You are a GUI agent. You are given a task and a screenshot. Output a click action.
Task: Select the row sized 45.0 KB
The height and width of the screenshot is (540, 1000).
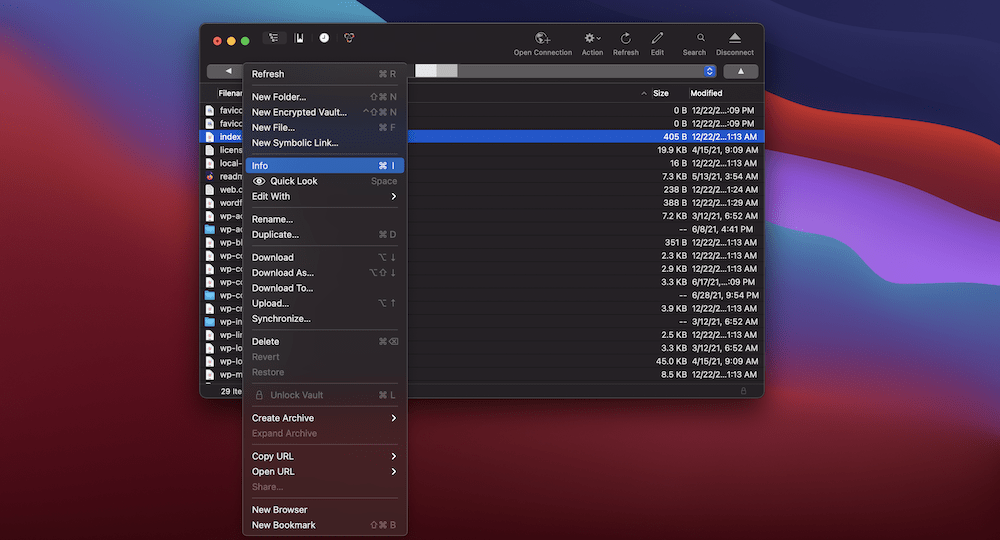[x=482, y=361]
